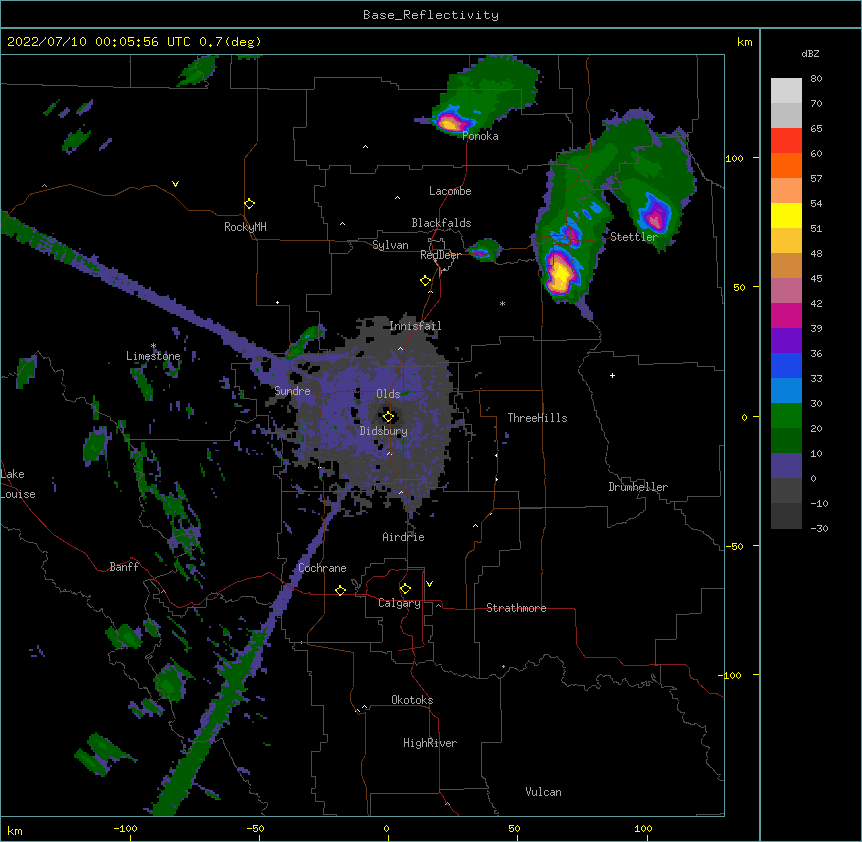Click the yellow storm core southwest of Stettler
The image size is (862, 842).
pos(561,273)
